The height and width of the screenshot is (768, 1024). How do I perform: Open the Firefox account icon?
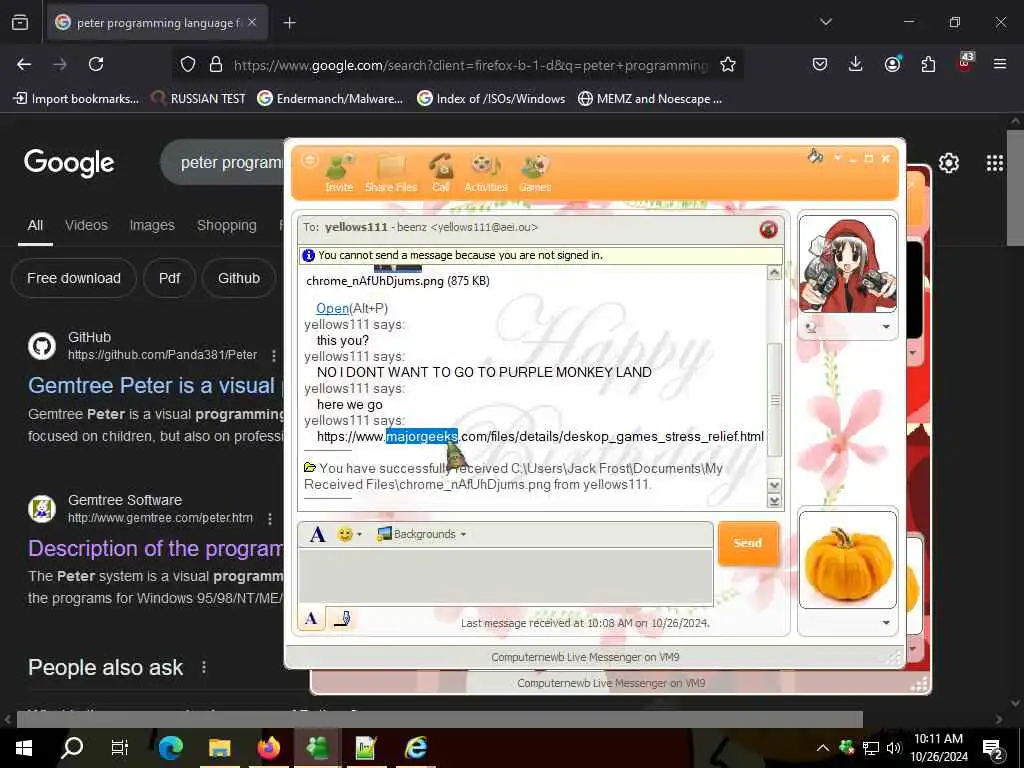[x=892, y=64]
